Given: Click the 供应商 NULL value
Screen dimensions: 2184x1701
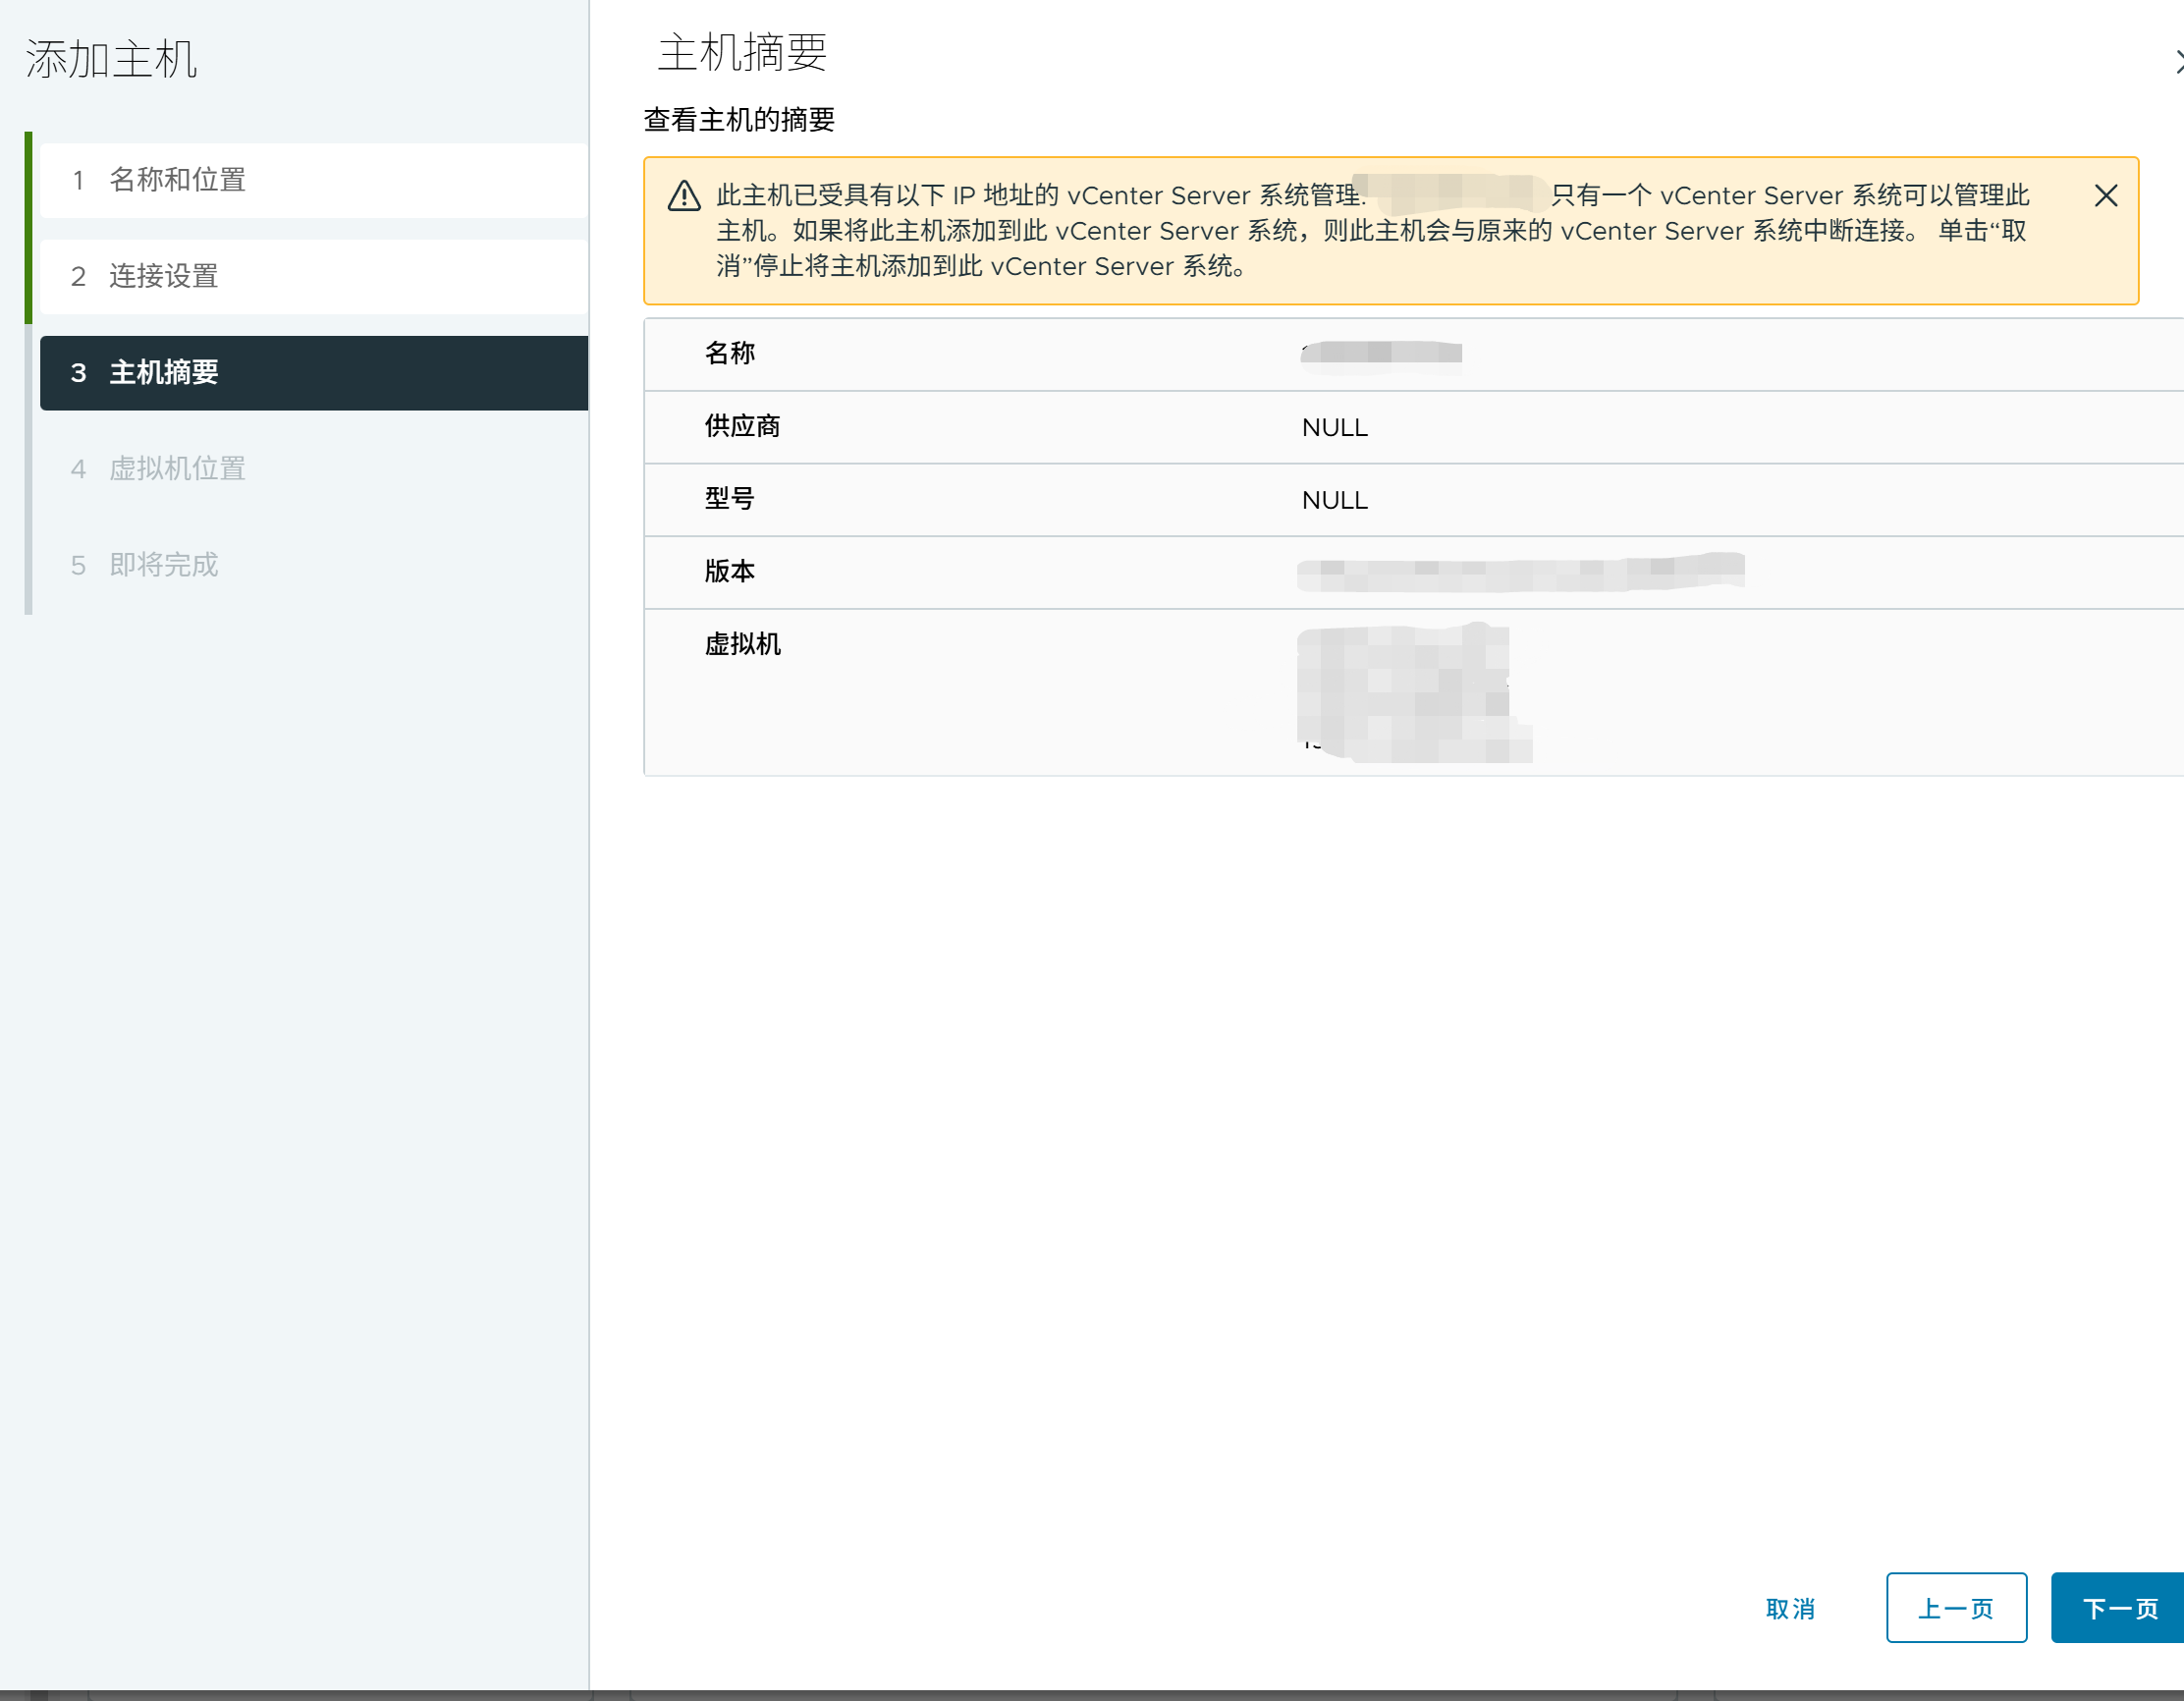Looking at the screenshot, I should pos(1334,427).
